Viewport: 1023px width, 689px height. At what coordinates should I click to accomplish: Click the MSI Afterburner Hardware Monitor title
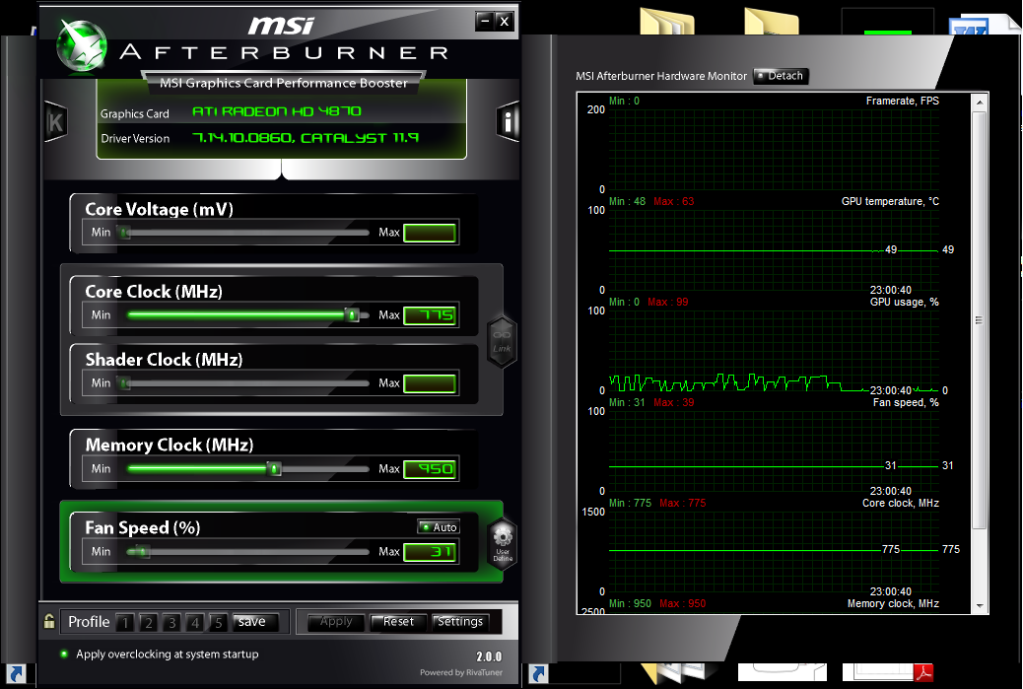click(661, 76)
